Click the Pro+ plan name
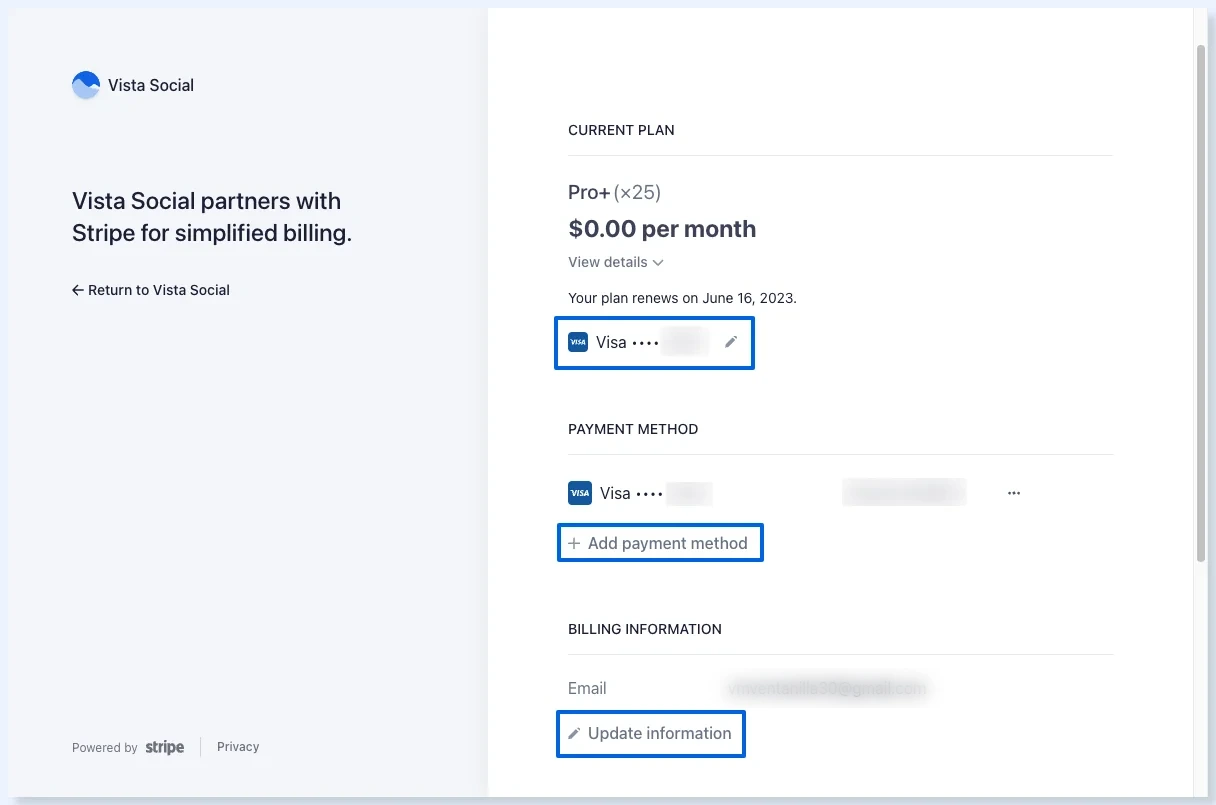Screen dimensions: 1216x805 (589, 193)
